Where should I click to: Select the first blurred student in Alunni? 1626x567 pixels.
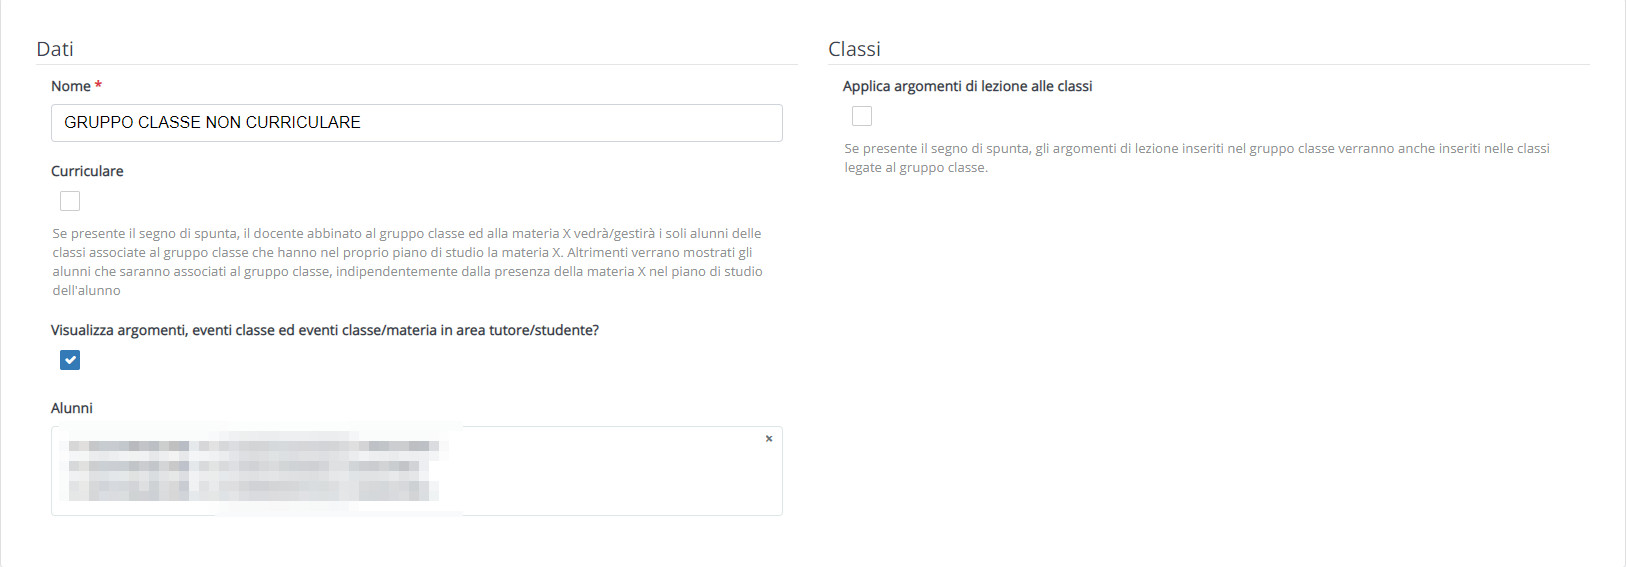254,446
